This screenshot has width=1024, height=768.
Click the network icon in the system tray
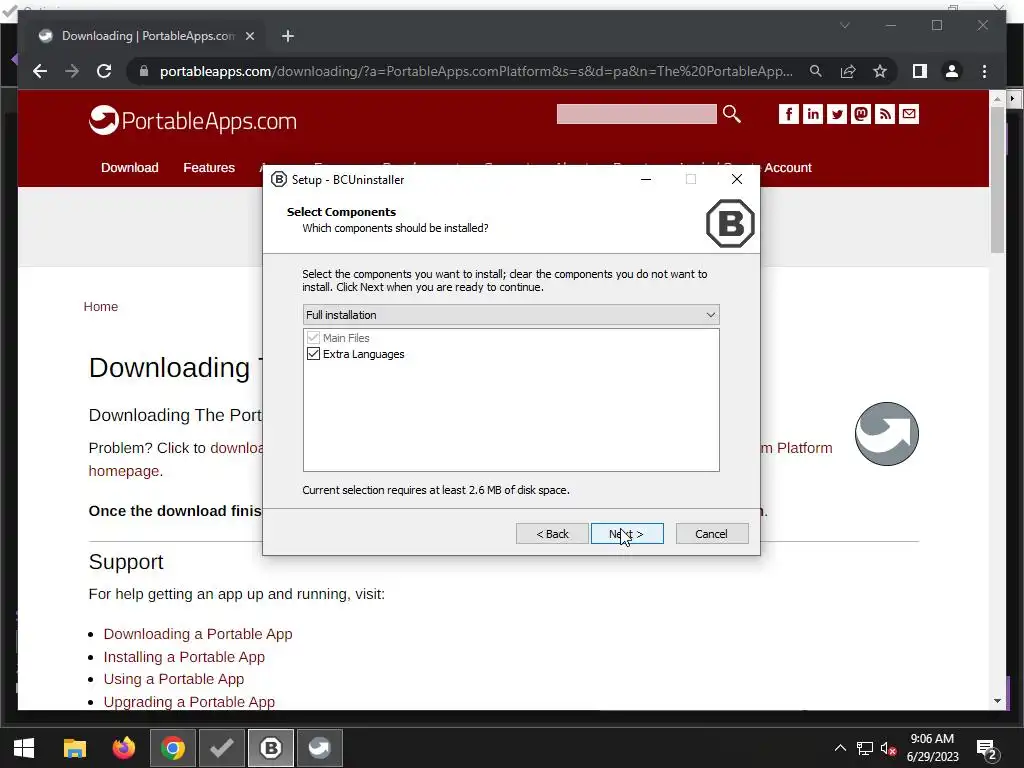click(865, 748)
